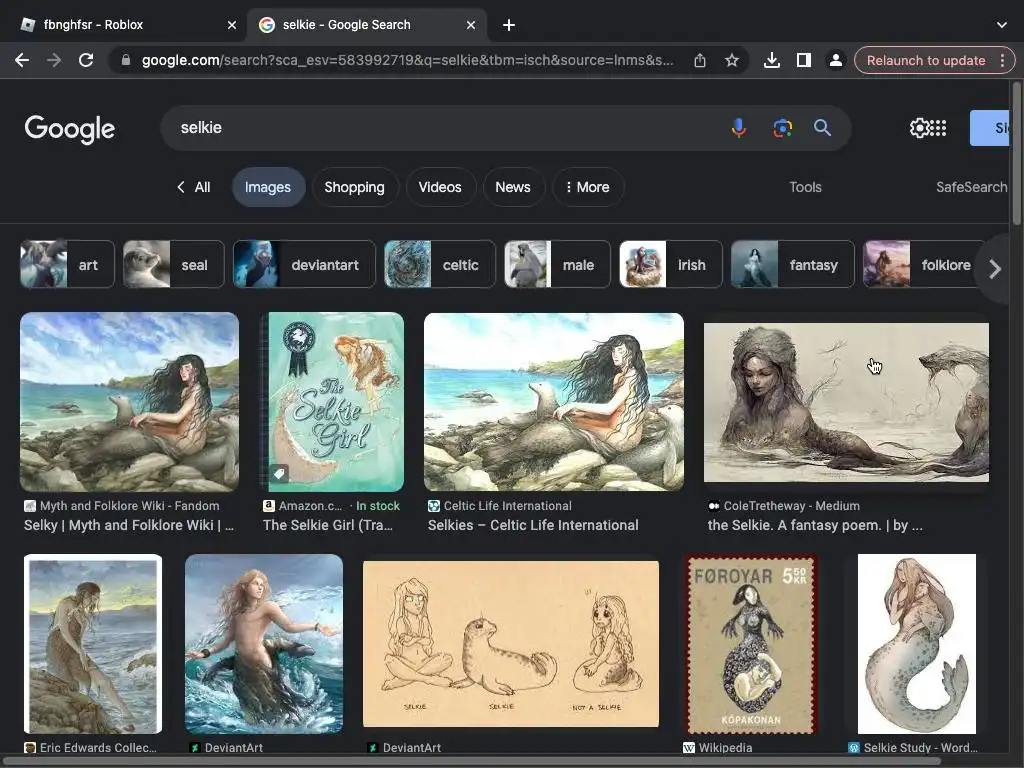
Task: Open the SafeSearch dropdown
Action: pos(972,187)
